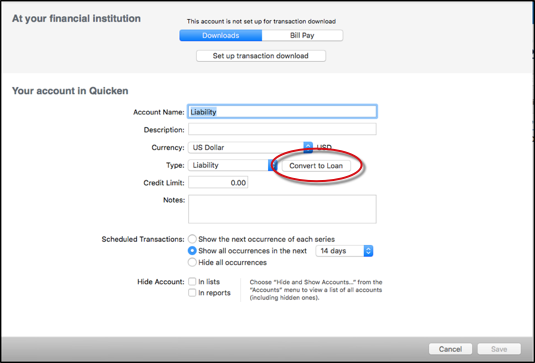Screen dimensions: 535x363
Task: Switch to the Downloads tab
Action: [x=221, y=35]
